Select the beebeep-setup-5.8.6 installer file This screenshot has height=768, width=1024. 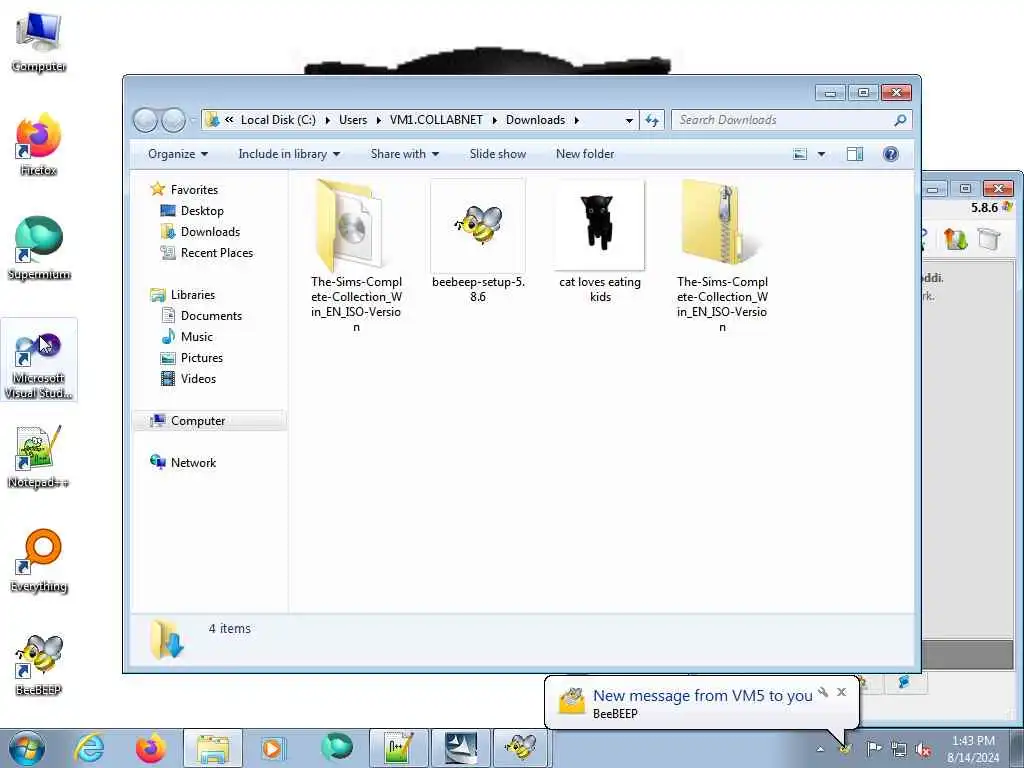(x=478, y=240)
